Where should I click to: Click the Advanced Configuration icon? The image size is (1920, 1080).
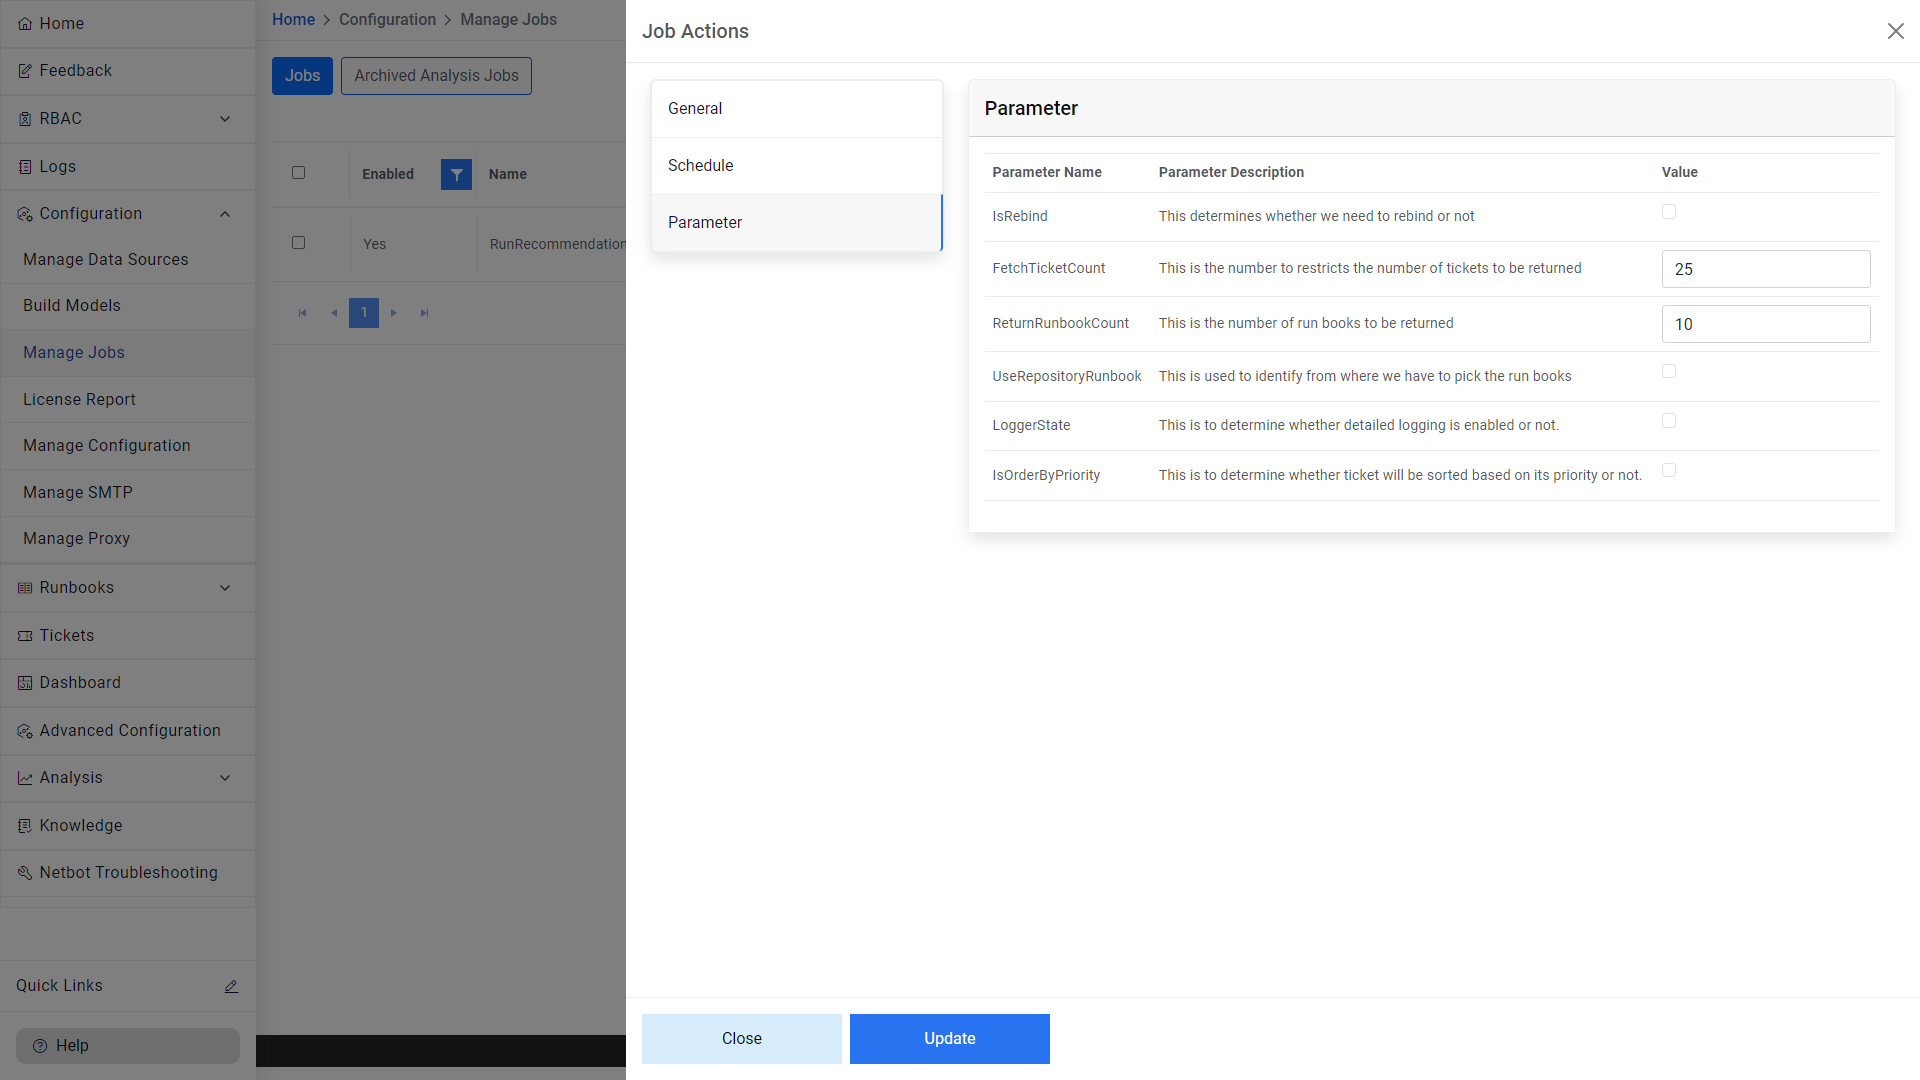click(25, 731)
